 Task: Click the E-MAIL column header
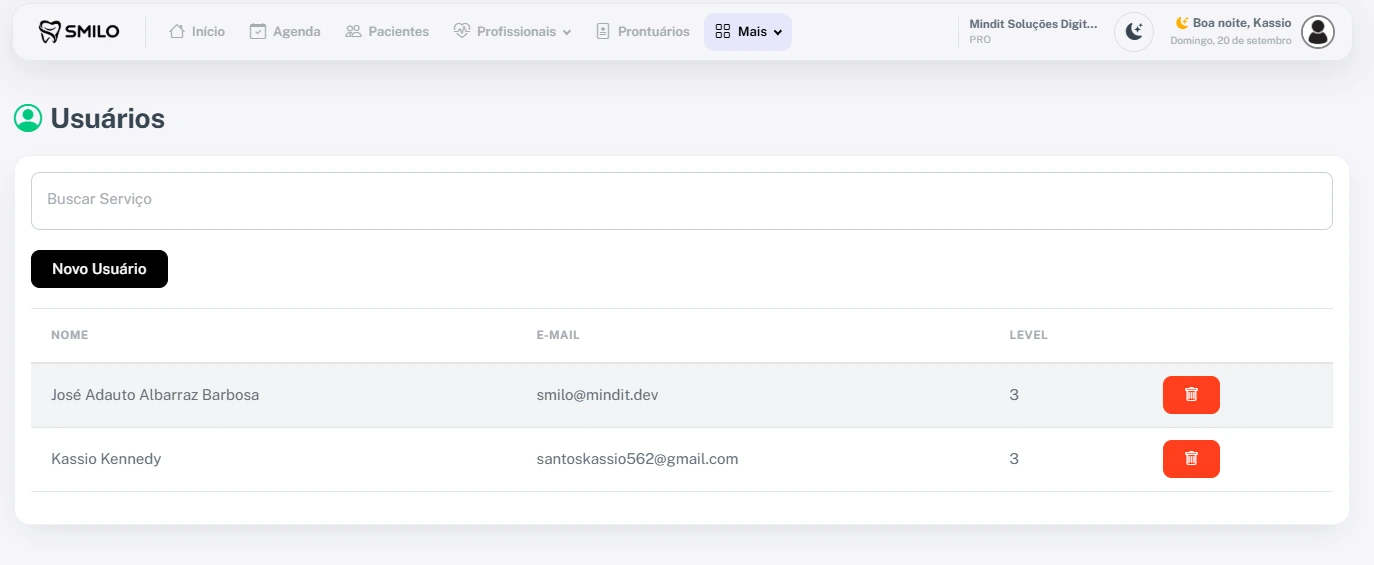click(x=558, y=335)
